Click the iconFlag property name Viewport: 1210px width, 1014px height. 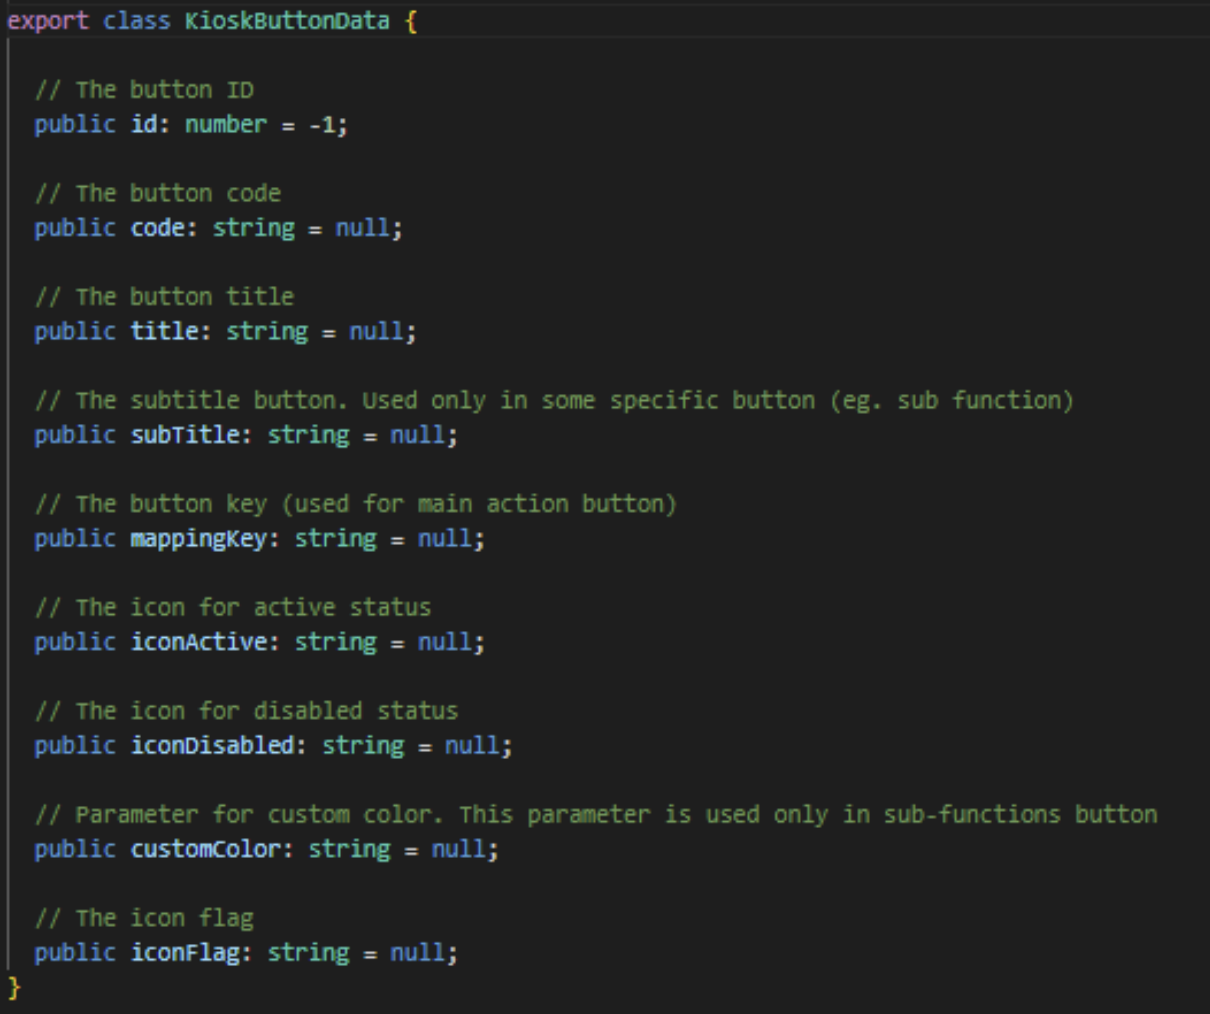pyautogui.click(x=185, y=952)
